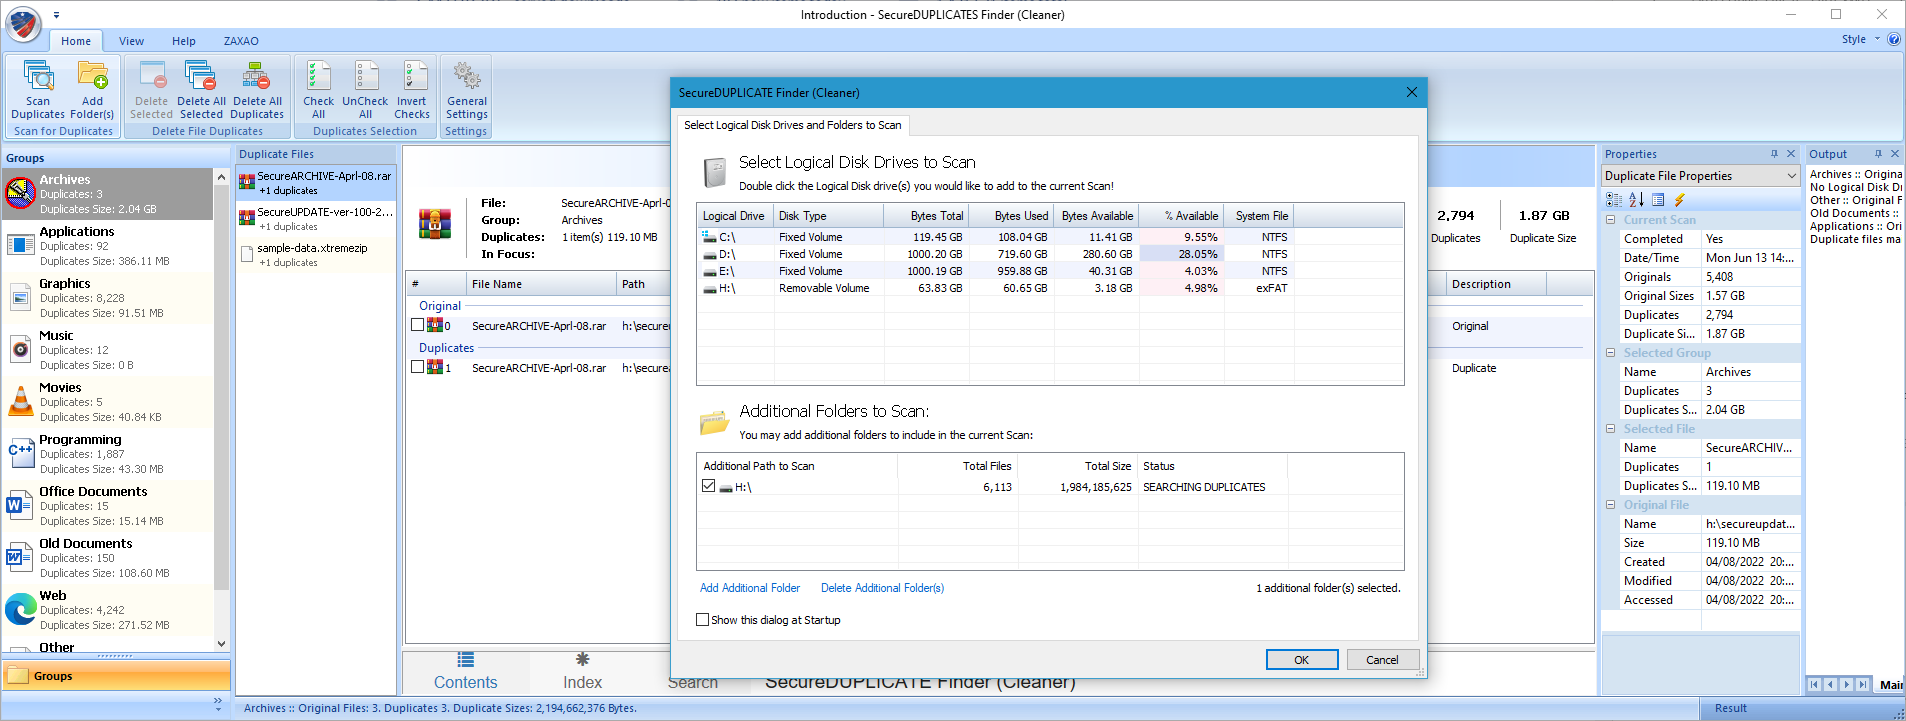Viewport: 1906px width, 721px height.
Task: Close the Output panel
Action: 1895,154
